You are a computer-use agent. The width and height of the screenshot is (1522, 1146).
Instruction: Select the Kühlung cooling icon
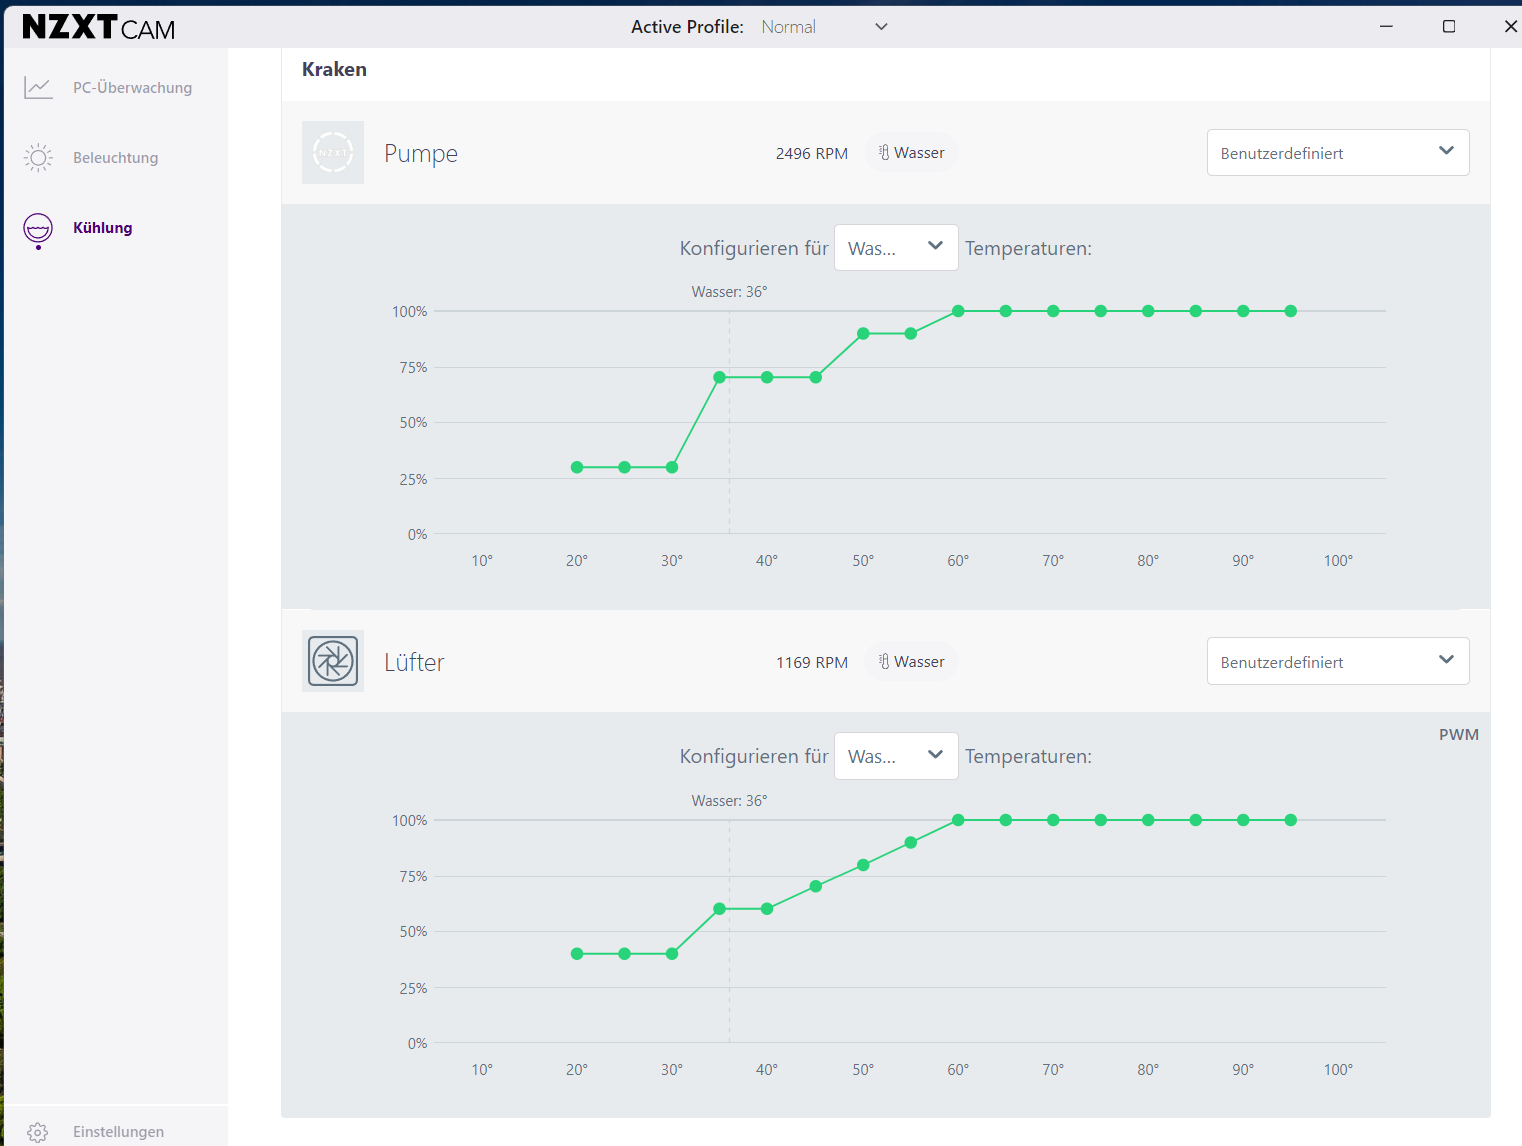coord(38,230)
